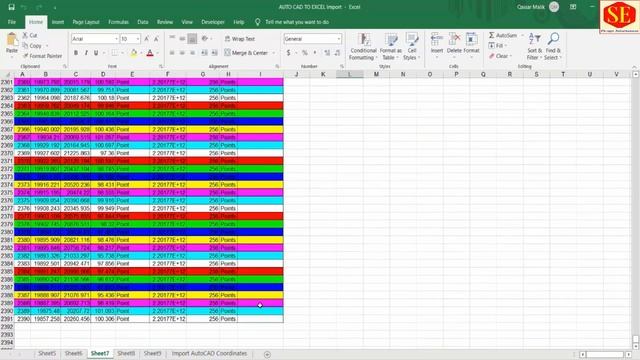Apply the yellow Fill Color bucket
Screen dimensions: 640x360
coord(133,53)
